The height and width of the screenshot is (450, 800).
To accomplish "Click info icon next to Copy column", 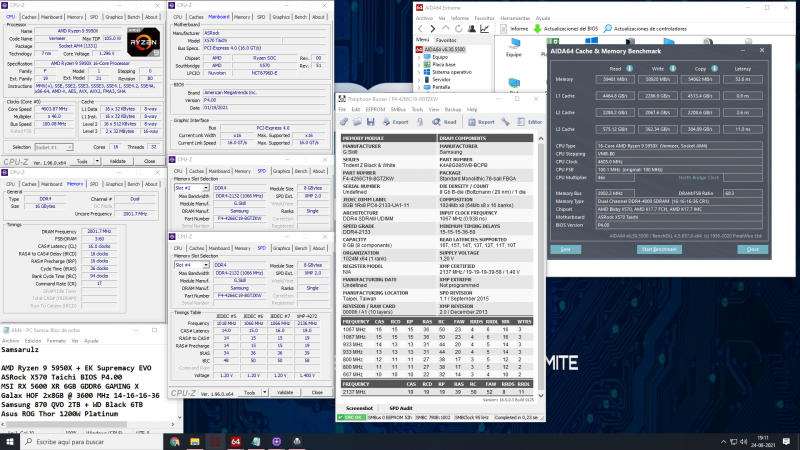I will pos(714,68).
